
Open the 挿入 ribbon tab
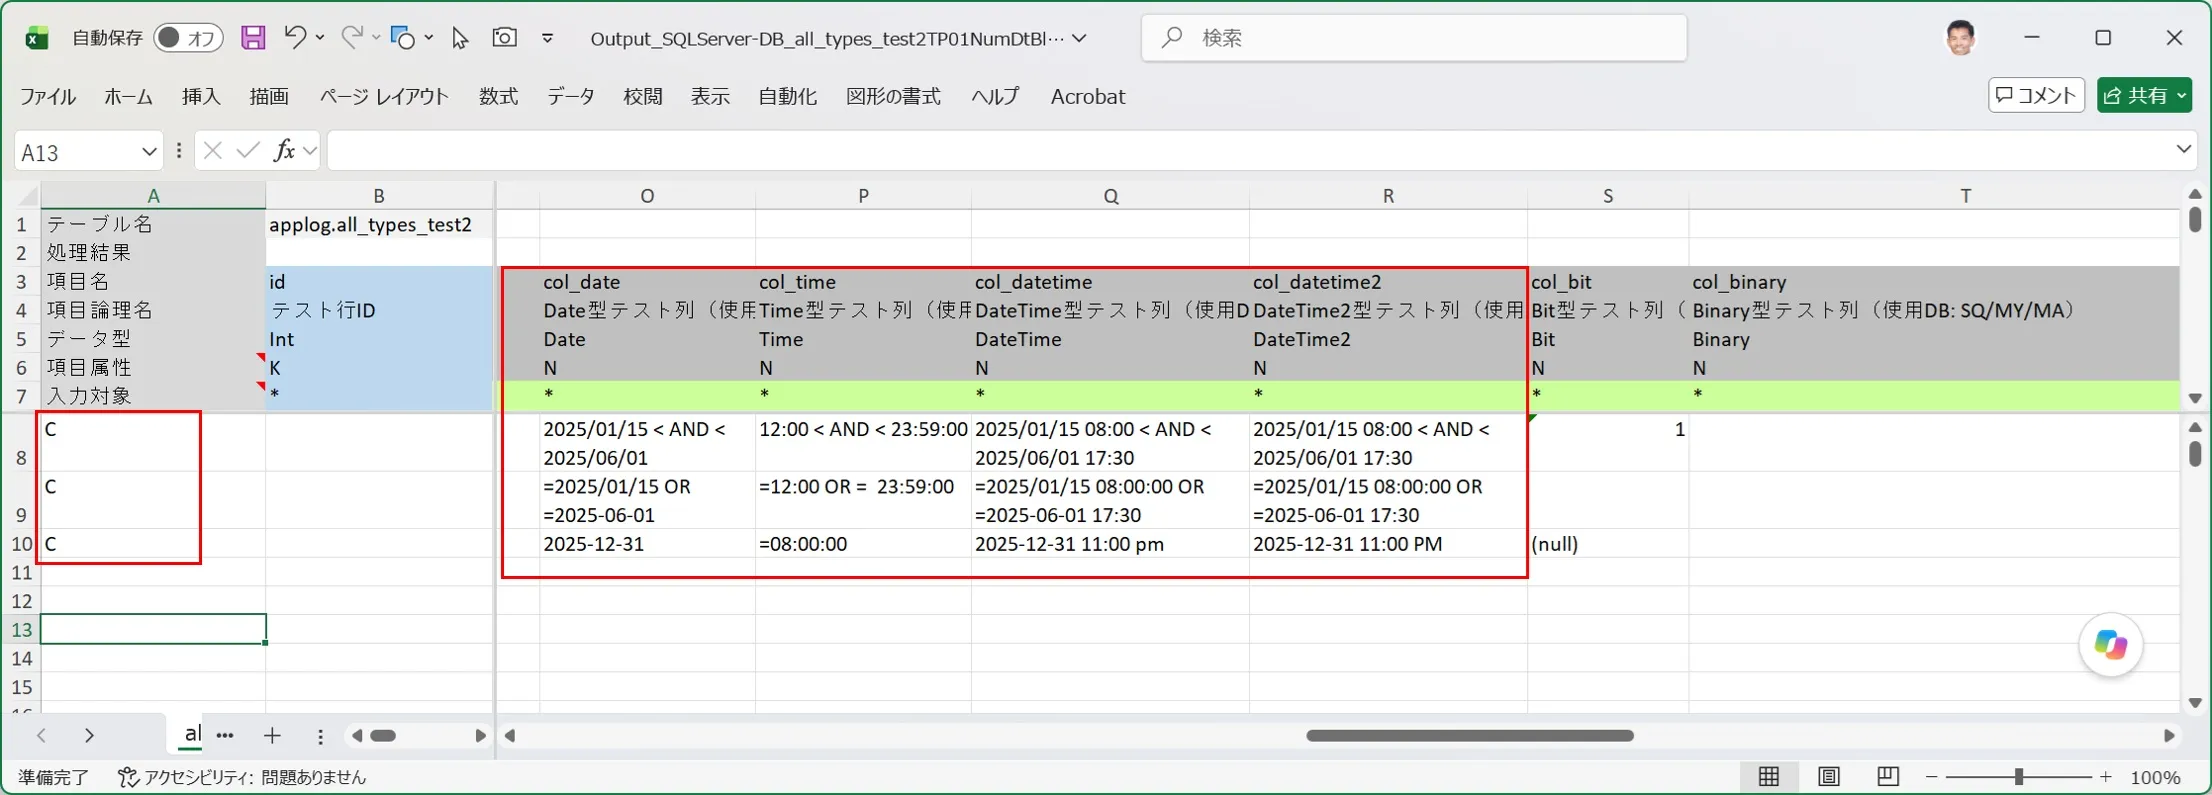pos(201,97)
